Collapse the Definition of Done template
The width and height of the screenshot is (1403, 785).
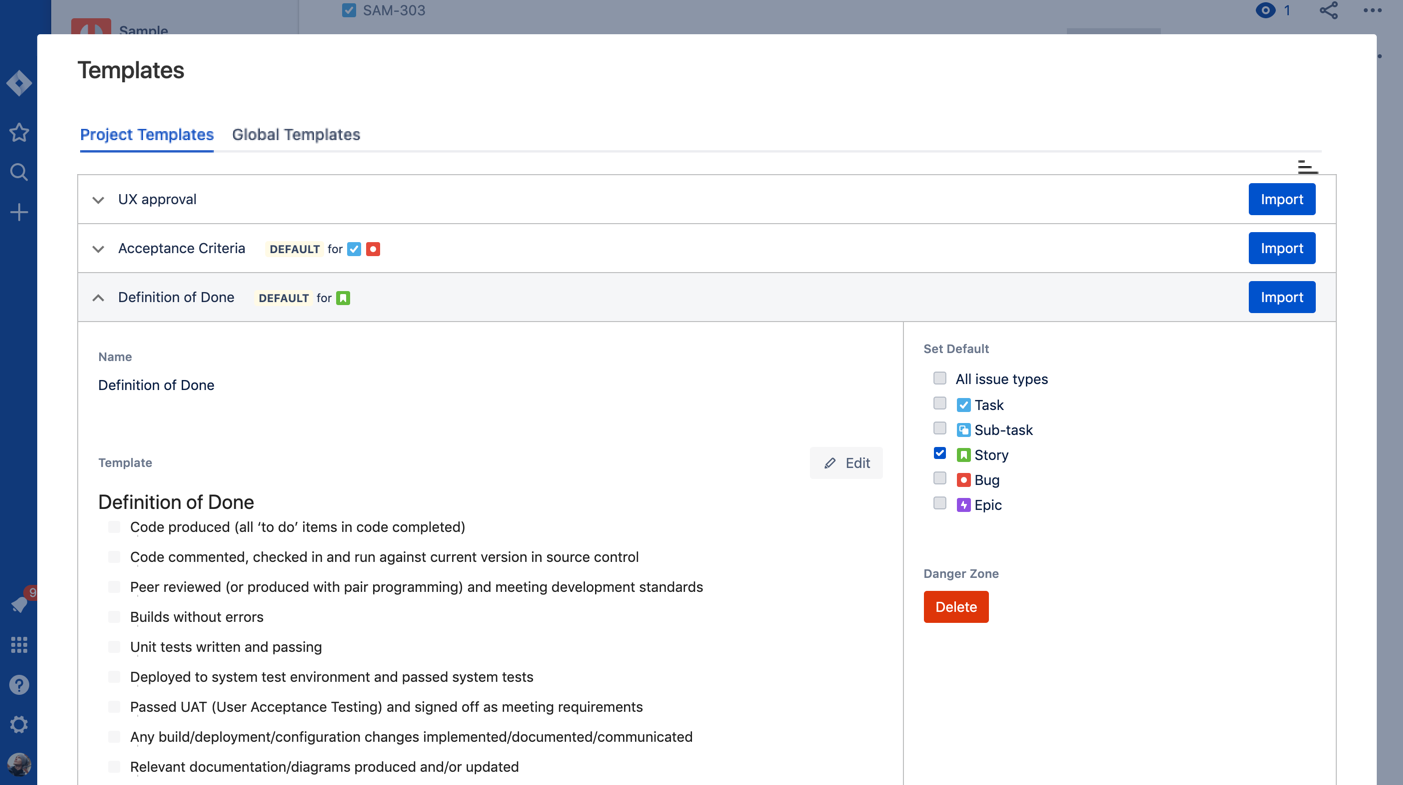pyautogui.click(x=98, y=298)
